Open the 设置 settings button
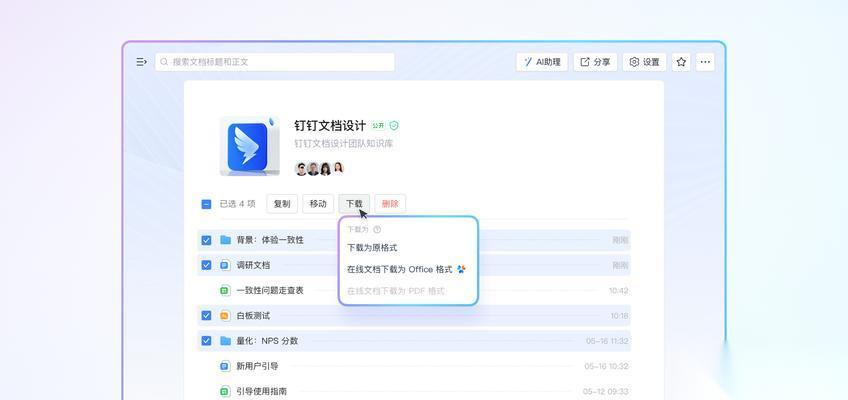Image resolution: width=848 pixels, height=400 pixels. (x=645, y=62)
